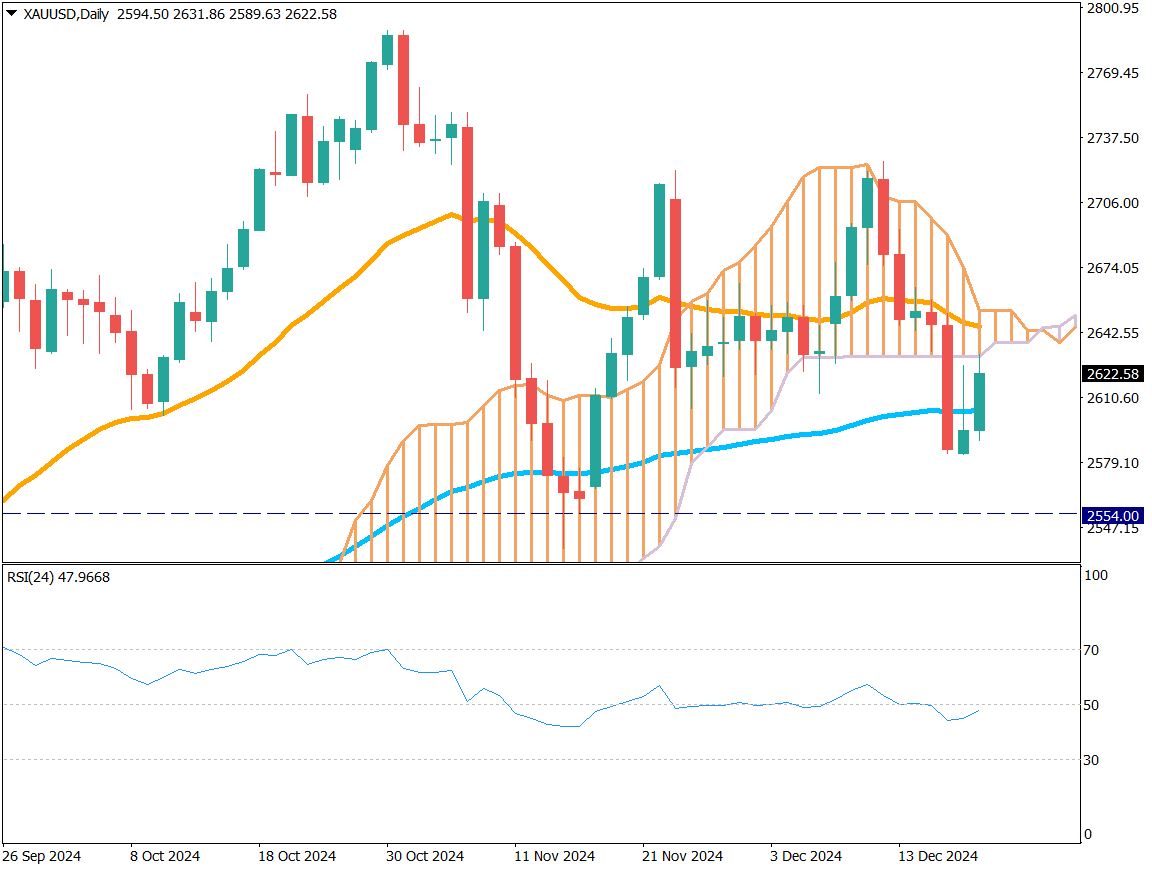
Task: Select the current price tag 2622.58
Action: 1112,374
